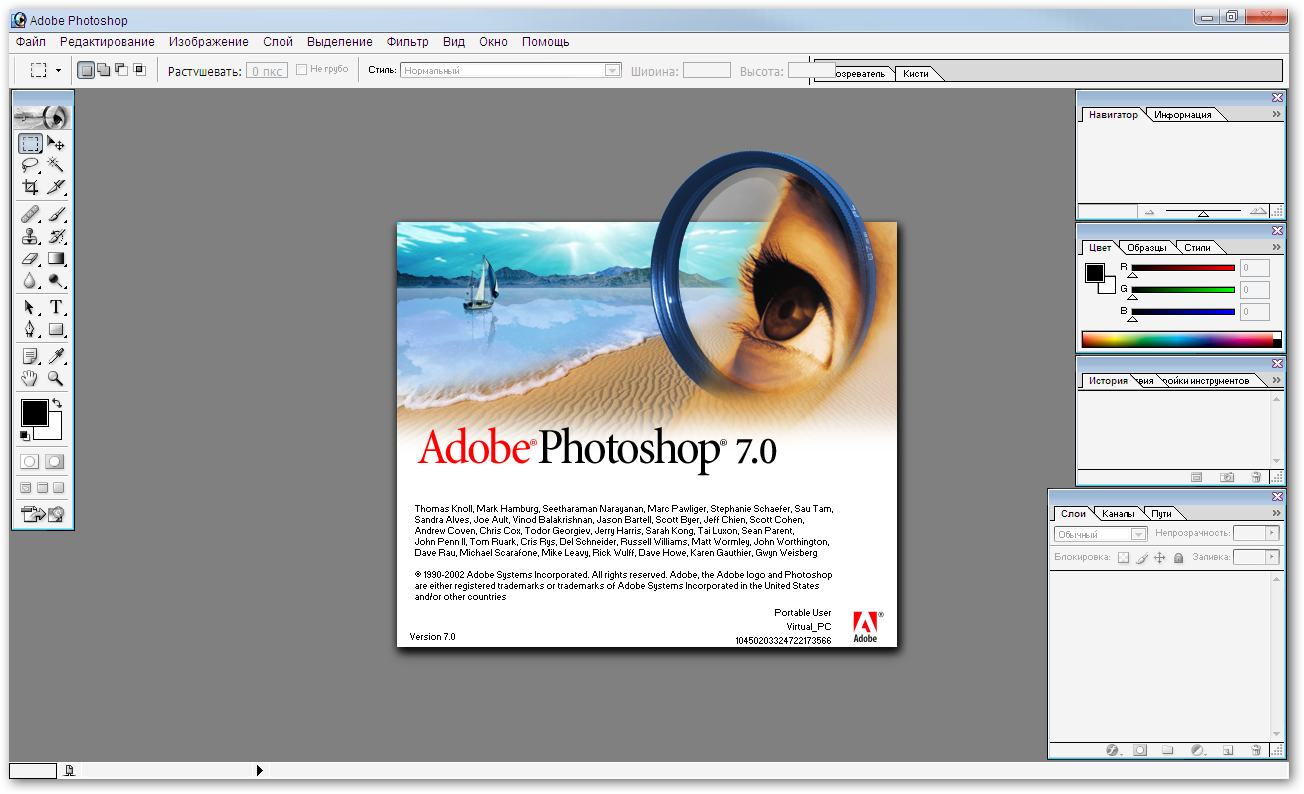Select the Rectangle shape tool

(56, 329)
